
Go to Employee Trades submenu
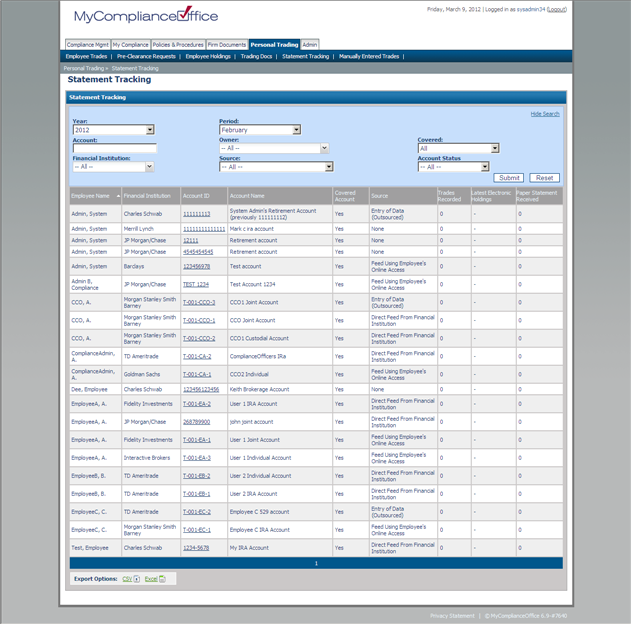87,56
